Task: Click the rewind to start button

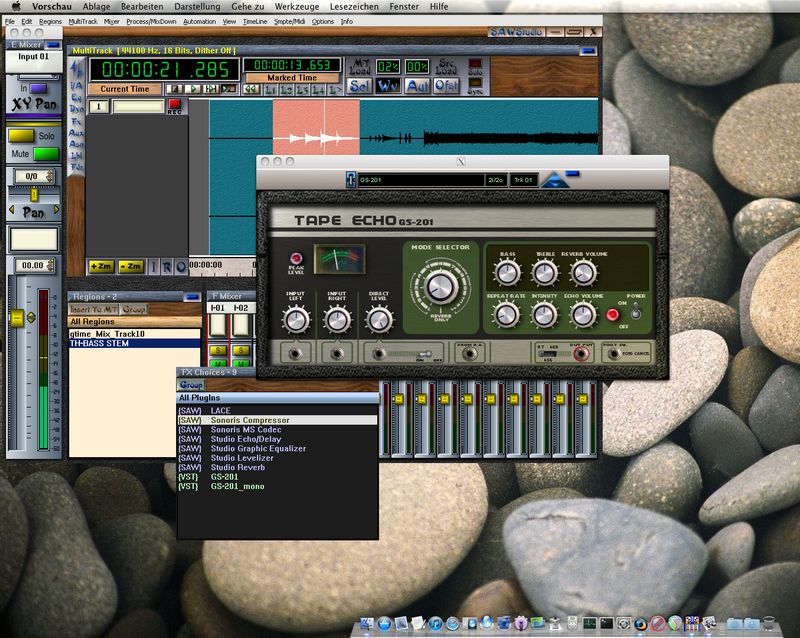Action: [x=251, y=89]
